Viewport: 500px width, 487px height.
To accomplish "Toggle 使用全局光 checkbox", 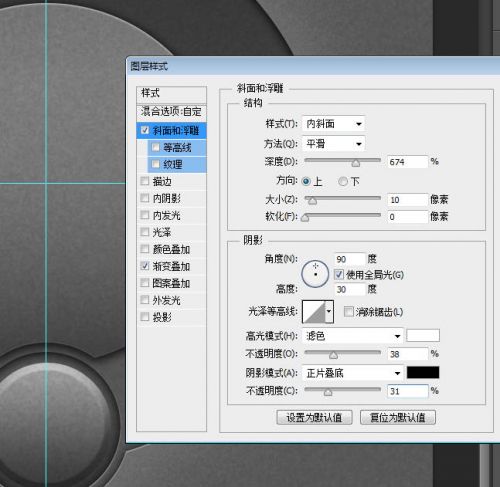I will pyautogui.click(x=339, y=275).
